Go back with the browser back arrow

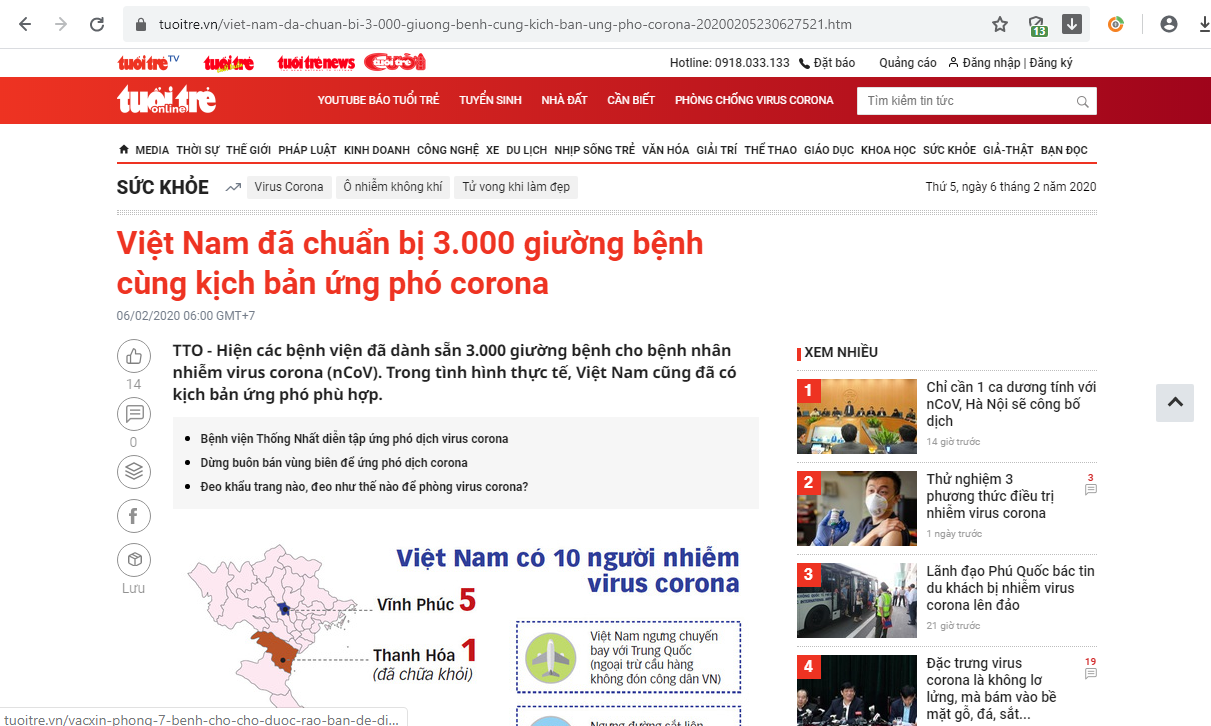(x=25, y=25)
